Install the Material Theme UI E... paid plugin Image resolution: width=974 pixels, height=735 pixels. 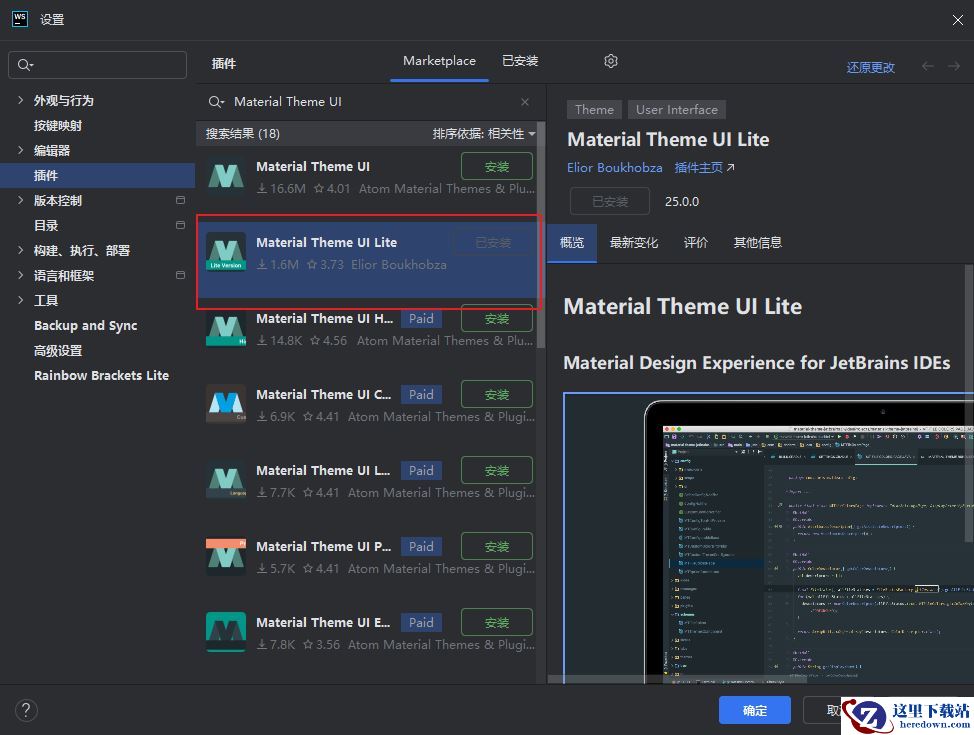(497, 622)
